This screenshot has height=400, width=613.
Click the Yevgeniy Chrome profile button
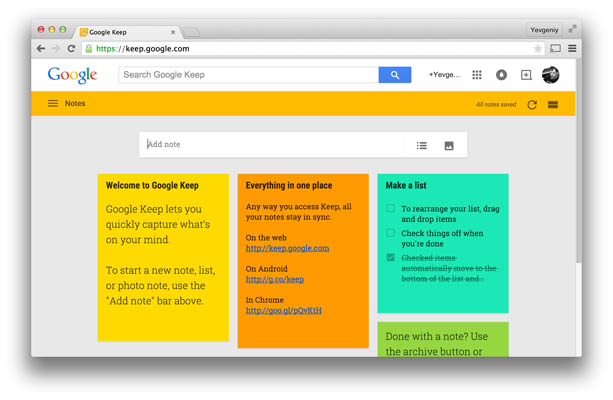(544, 30)
